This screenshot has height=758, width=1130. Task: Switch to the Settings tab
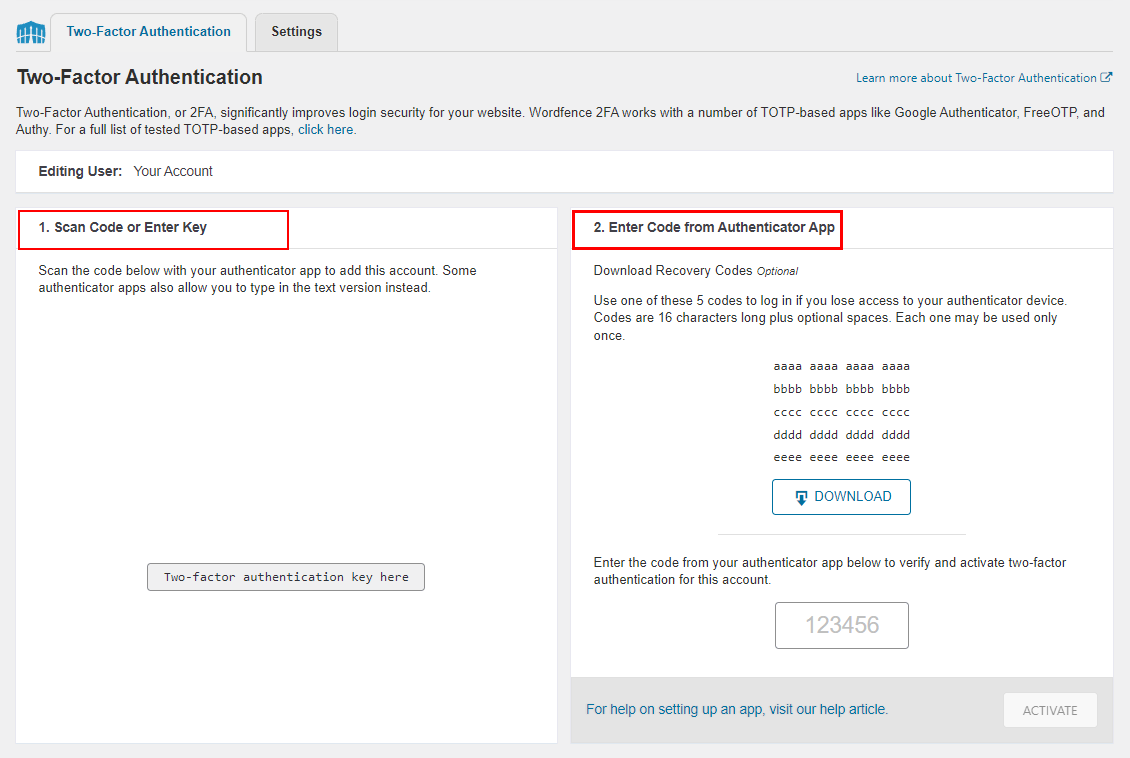[296, 31]
